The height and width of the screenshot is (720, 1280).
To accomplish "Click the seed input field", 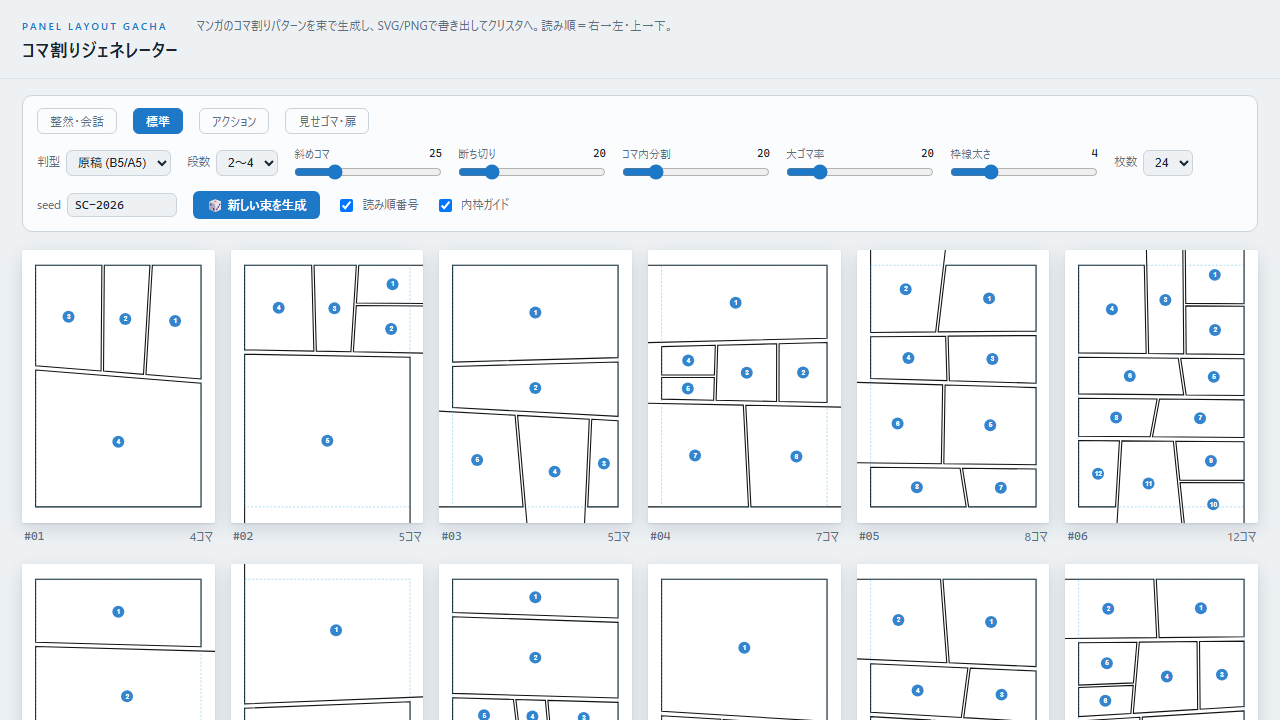I will pyautogui.click(x=122, y=205).
